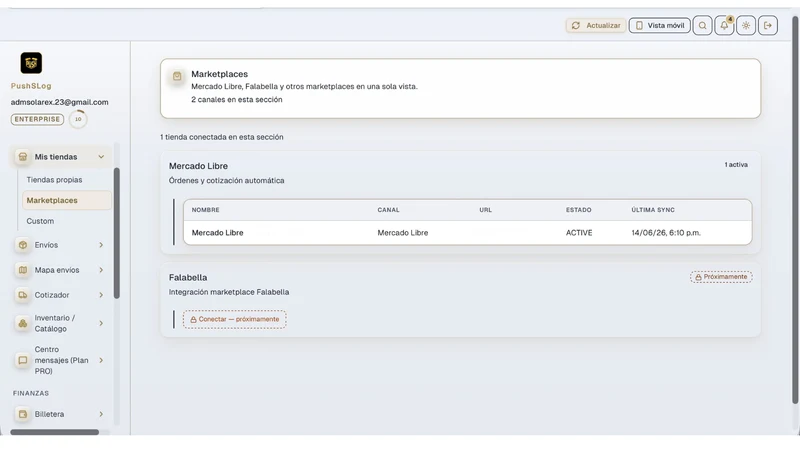Expand the Envíos chevron
The width and height of the screenshot is (800, 450).
pyautogui.click(x=101, y=245)
